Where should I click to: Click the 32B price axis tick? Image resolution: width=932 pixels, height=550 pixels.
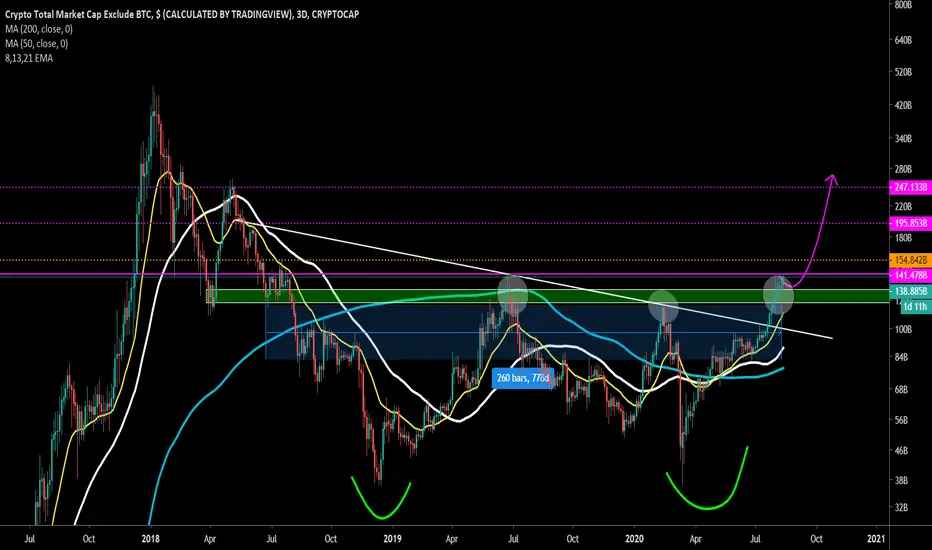tap(901, 507)
